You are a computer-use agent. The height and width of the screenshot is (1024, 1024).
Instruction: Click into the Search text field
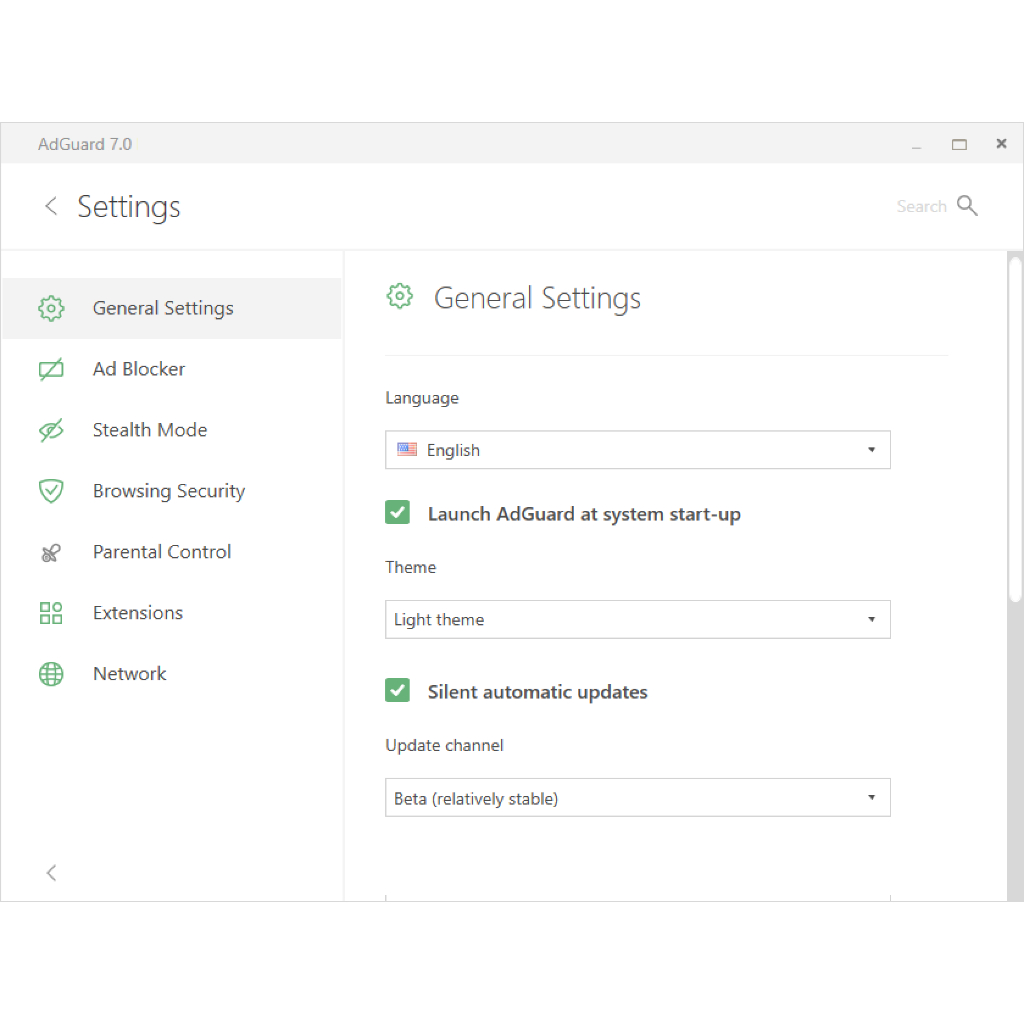[920, 207]
